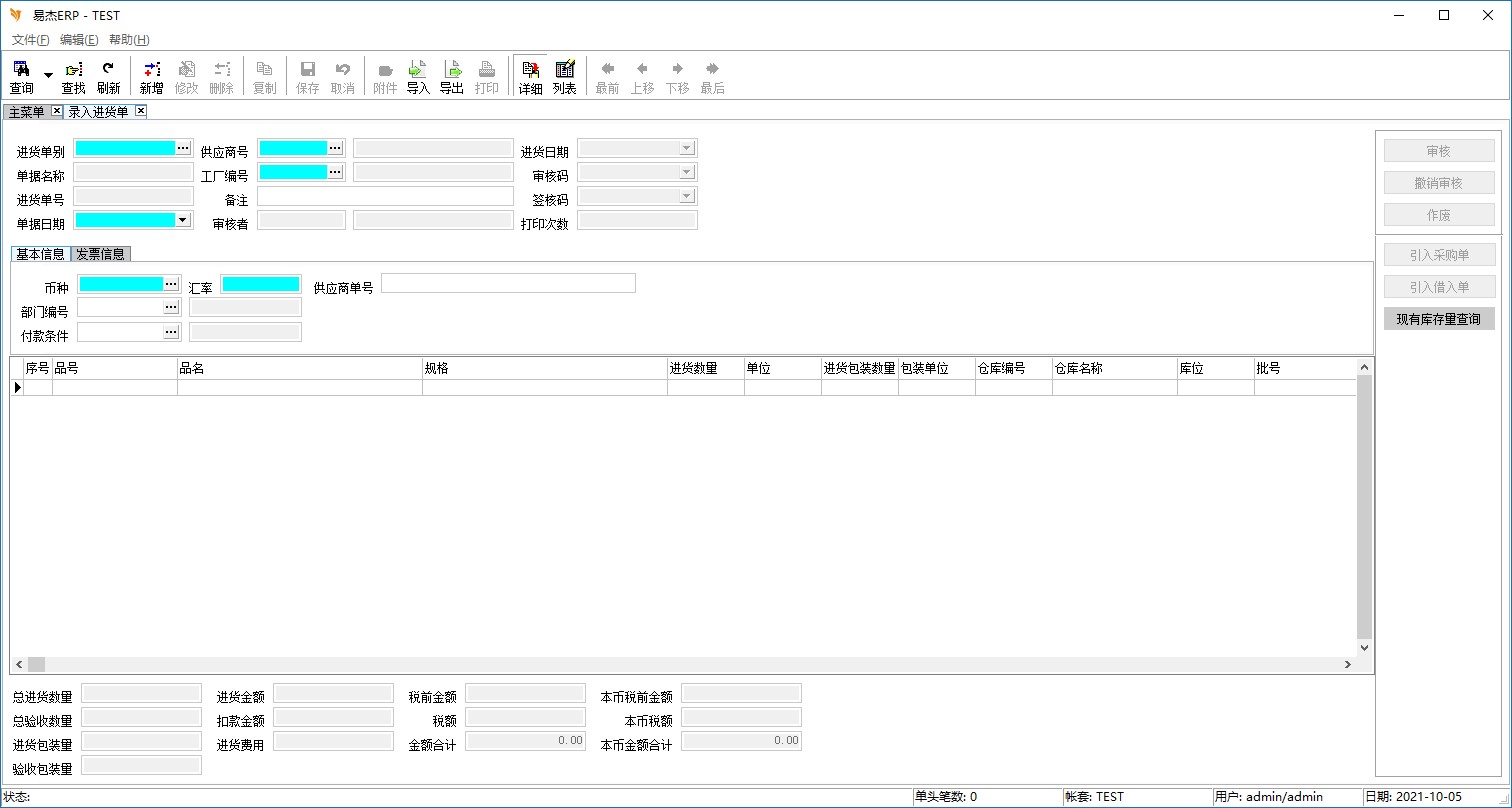The width and height of the screenshot is (1512, 808).
Task: Select the 详细 (Detail) view icon
Action: 530,76
